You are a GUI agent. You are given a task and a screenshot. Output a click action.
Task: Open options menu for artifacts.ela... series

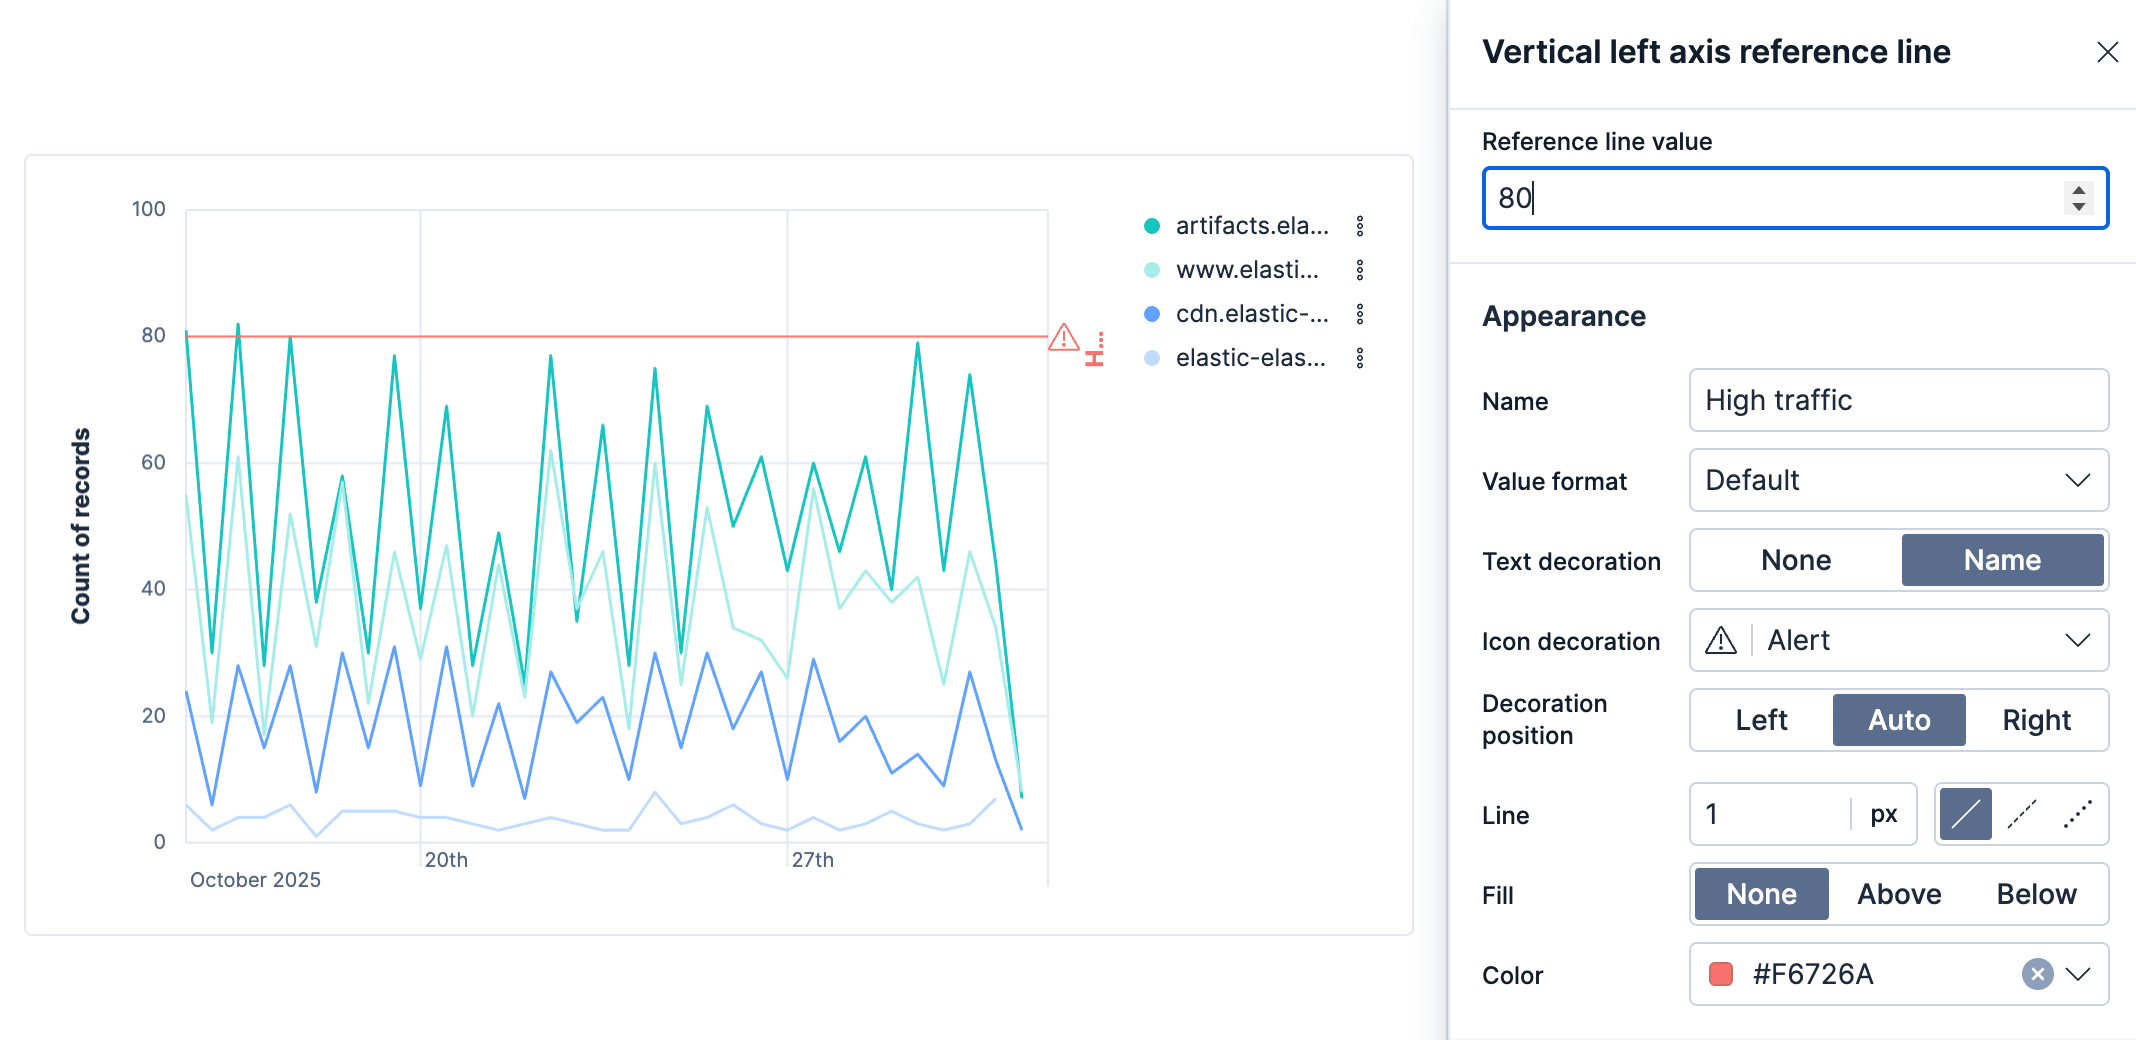click(1360, 226)
